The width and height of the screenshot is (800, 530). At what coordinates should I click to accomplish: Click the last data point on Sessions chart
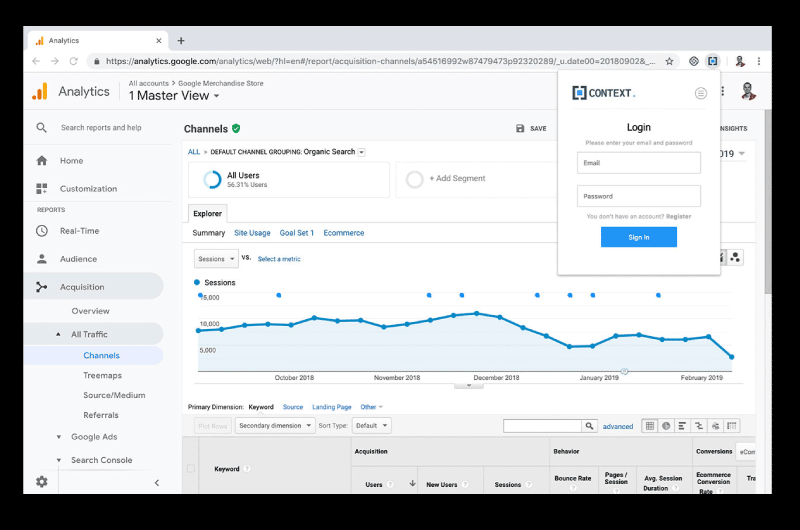[x=732, y=357]
